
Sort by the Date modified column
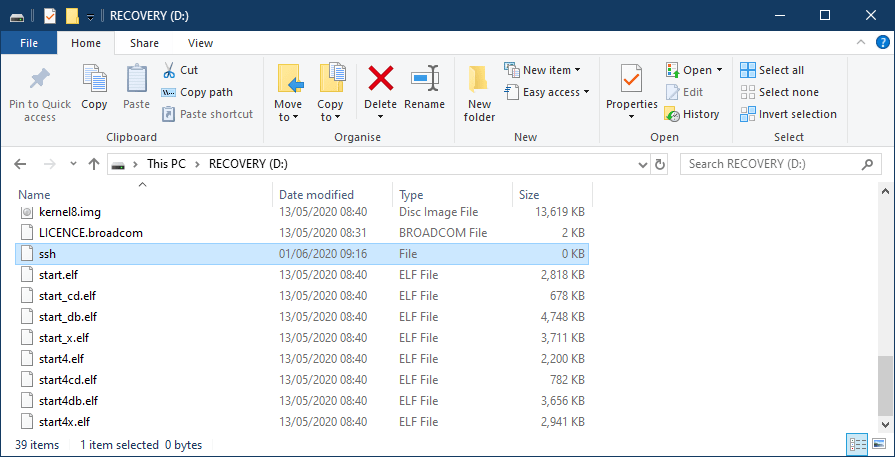316,195
